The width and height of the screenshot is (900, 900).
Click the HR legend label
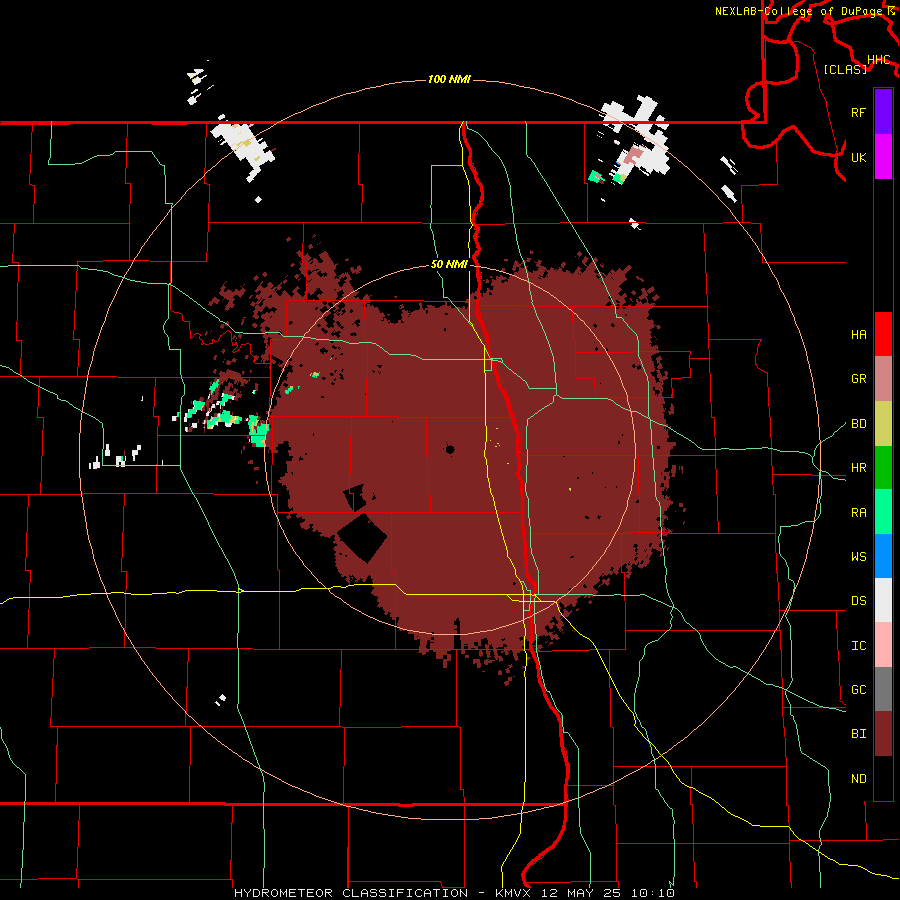[x=859, y=468]
